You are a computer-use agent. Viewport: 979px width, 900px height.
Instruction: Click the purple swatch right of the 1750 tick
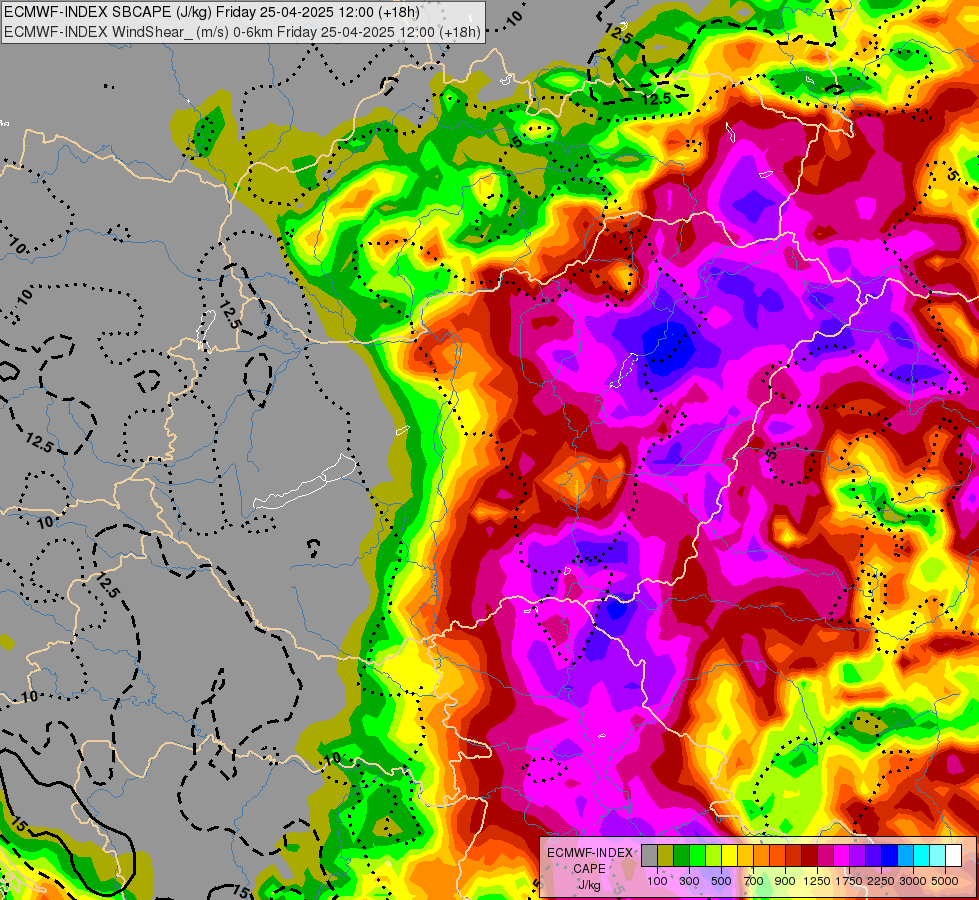coord(857,855)
